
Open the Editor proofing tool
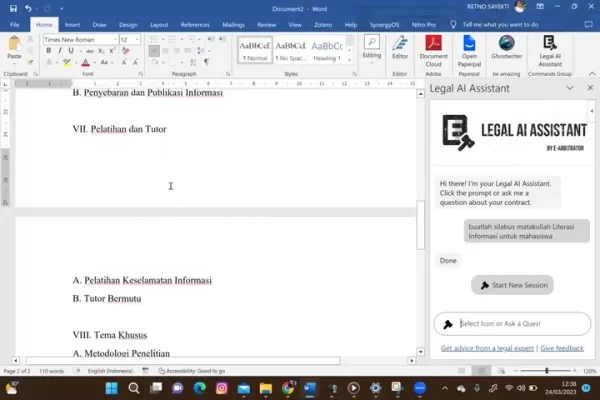pyautogui.click(x=400, y=48)
